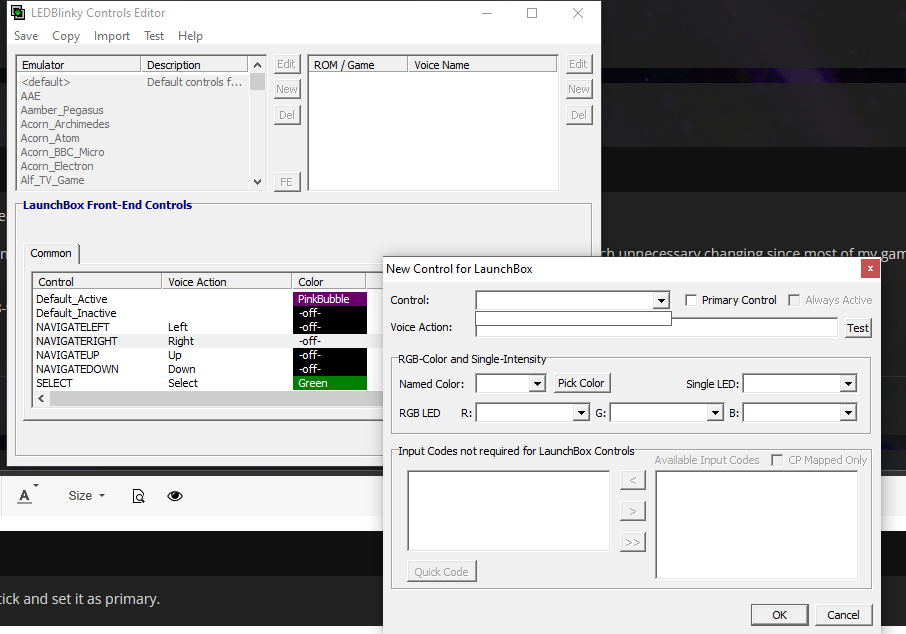Expand the Named Color dropdown

point(537,384)
